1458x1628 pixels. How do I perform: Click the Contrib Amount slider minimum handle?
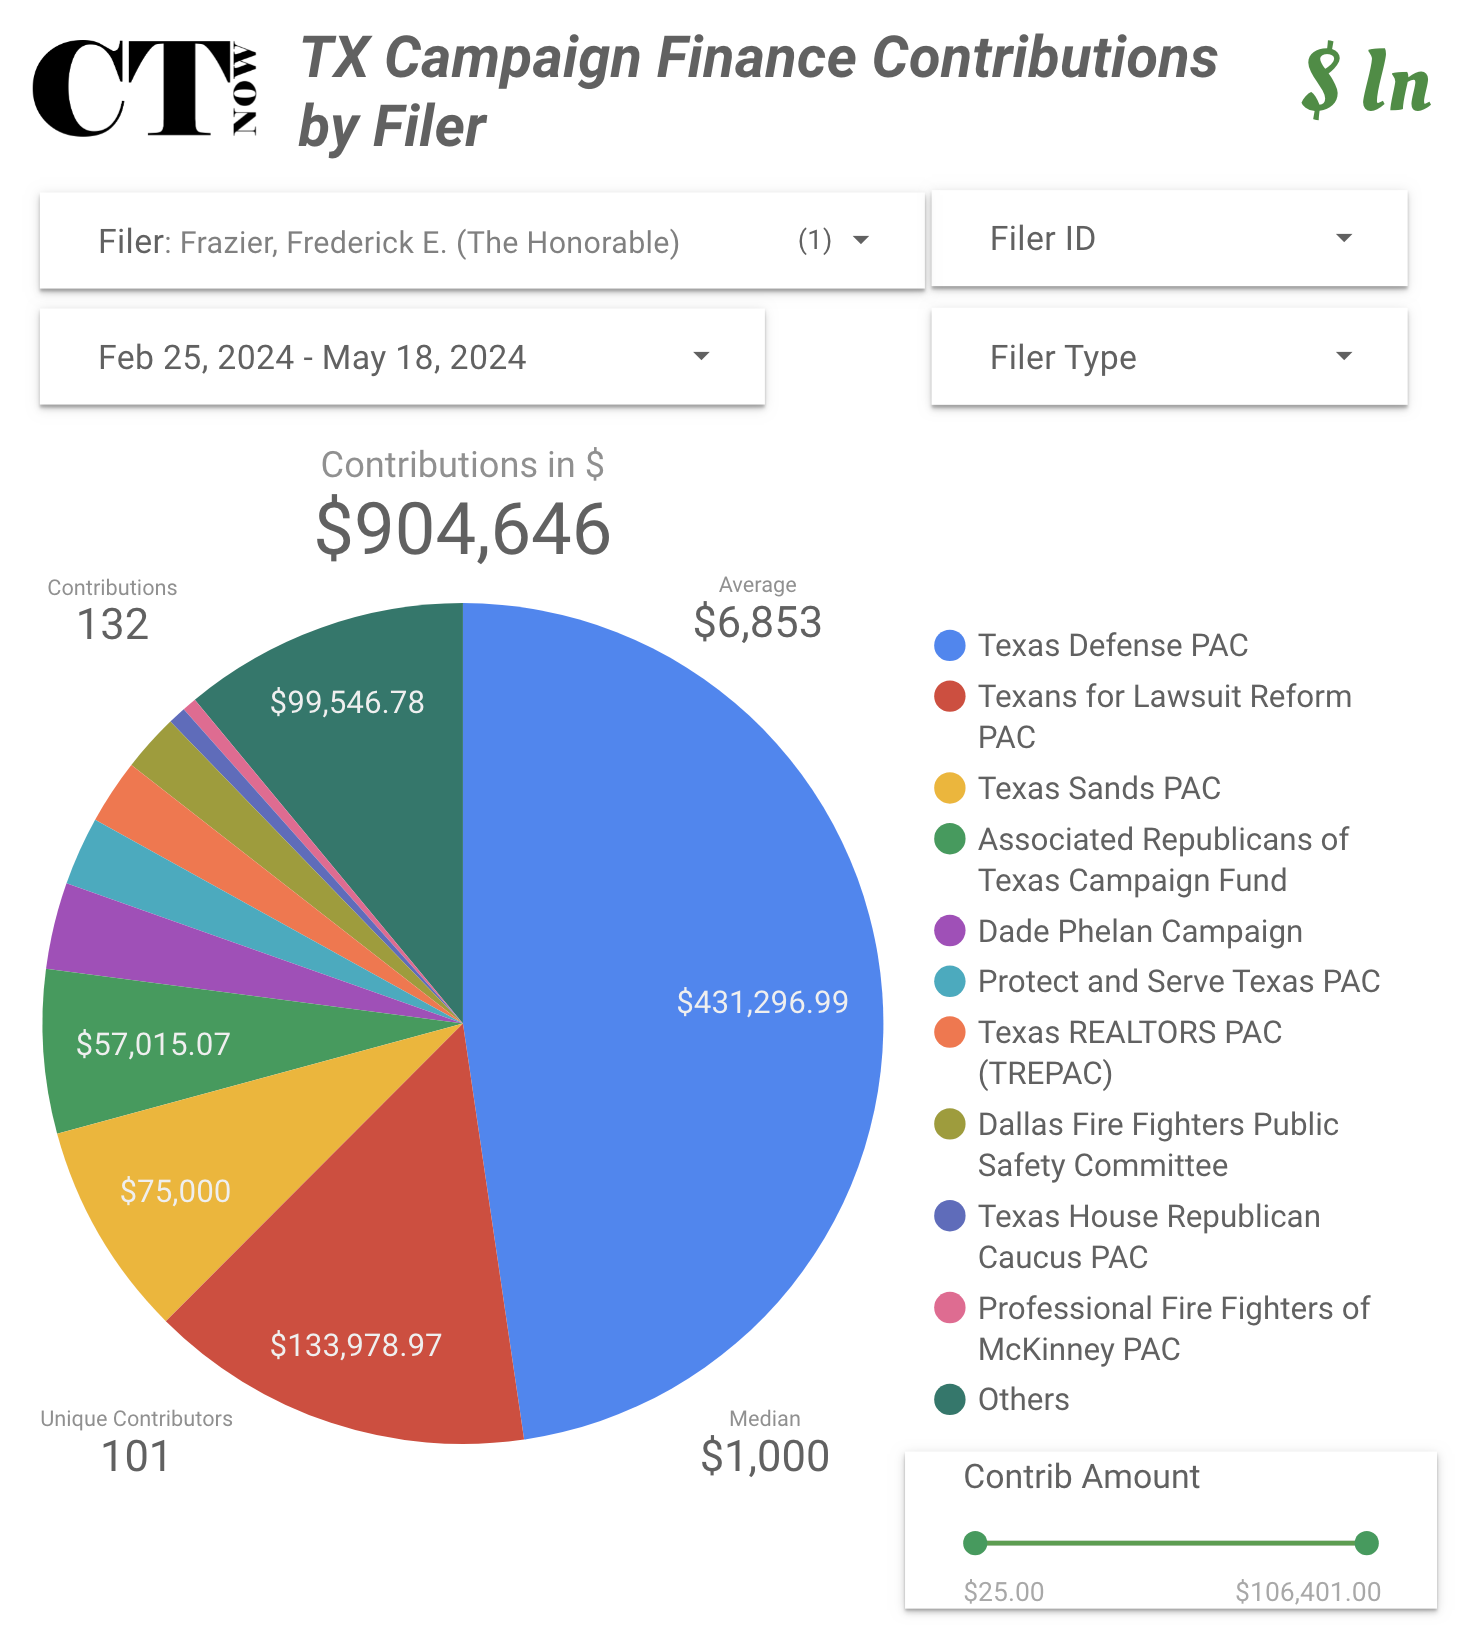(975, 1543)
